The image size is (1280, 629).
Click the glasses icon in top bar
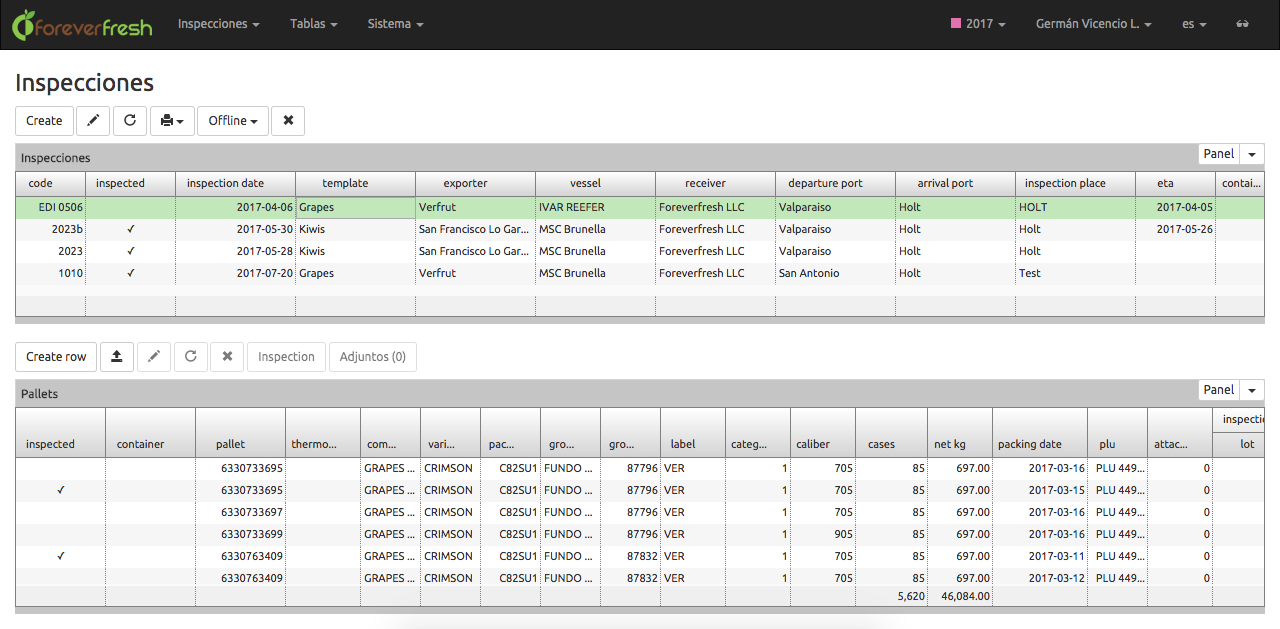point(1243,24)
